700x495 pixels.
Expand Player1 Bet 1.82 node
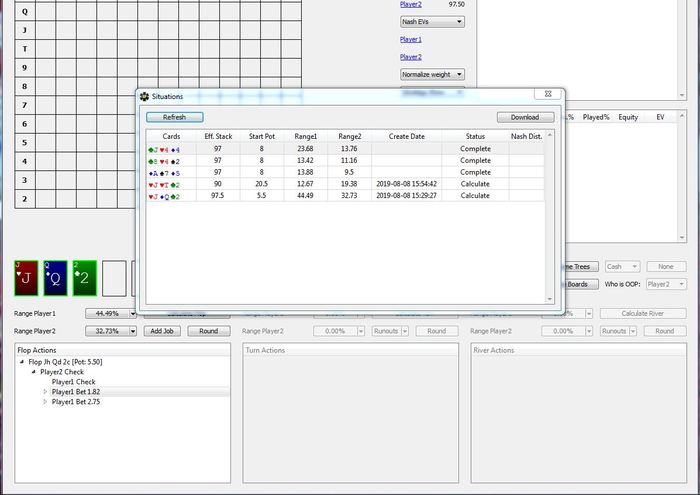click(x=45, y=391)
